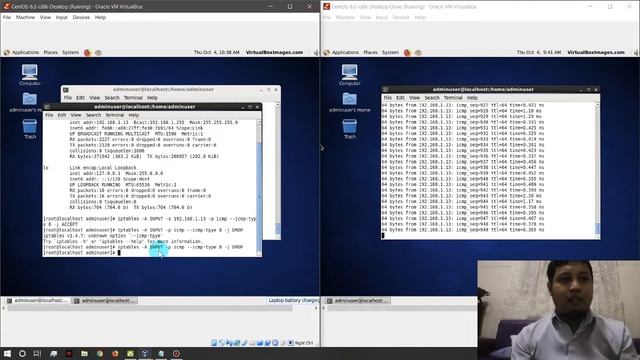Open Places menu in right VM panel
The width and height of the screenshot is (640, 360).
click(x=370, y=52)
